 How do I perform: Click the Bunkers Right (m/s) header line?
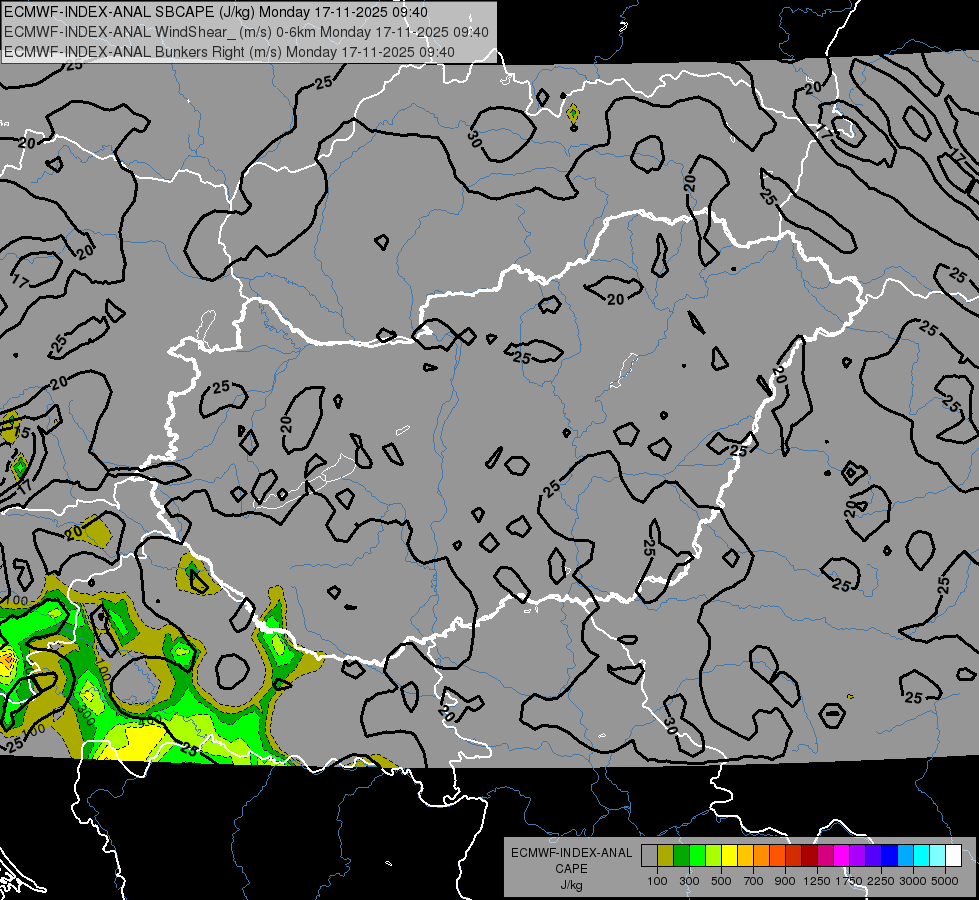229,52
